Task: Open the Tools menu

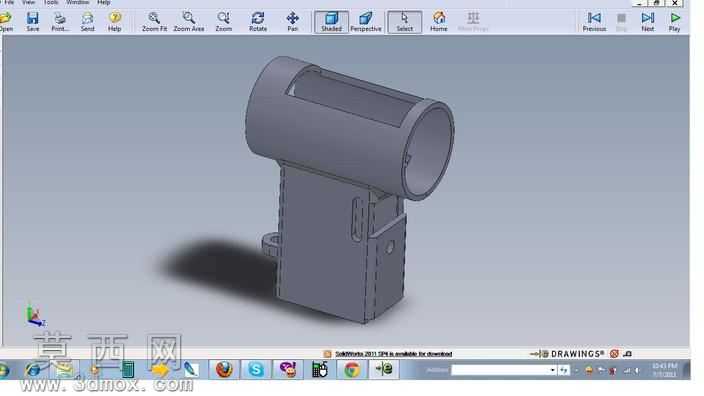Action: click(x=51, y=3)
